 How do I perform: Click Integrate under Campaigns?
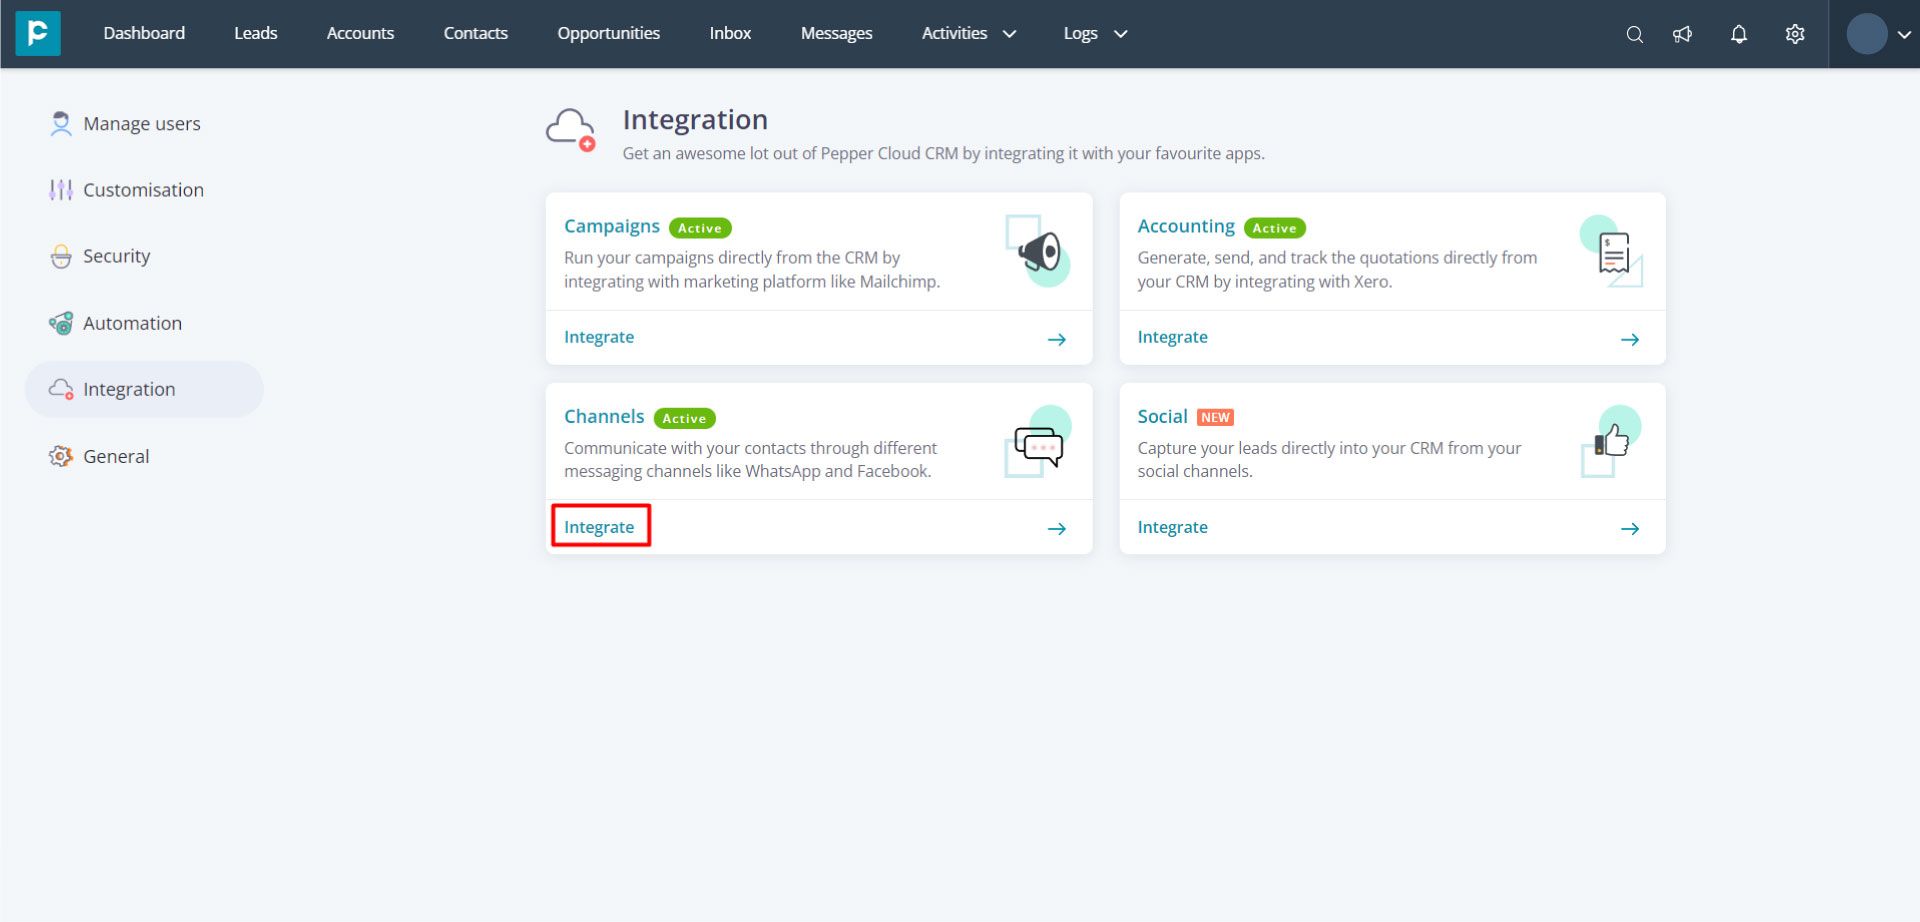click(599, 337)
